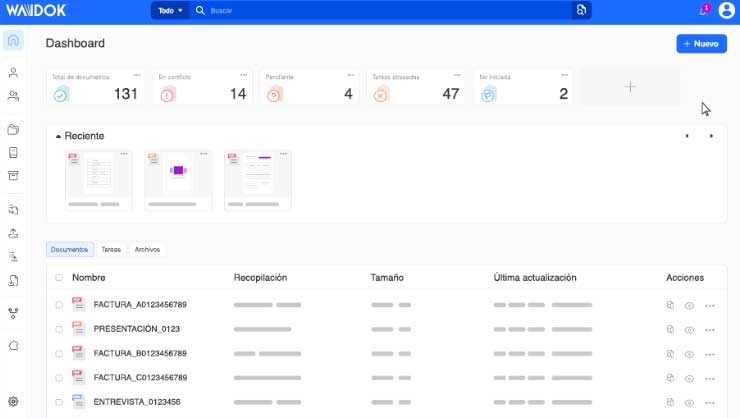This screenshot has height=418, width=740.
Task: Collapse the Reciente section
Action: [58, 136]
